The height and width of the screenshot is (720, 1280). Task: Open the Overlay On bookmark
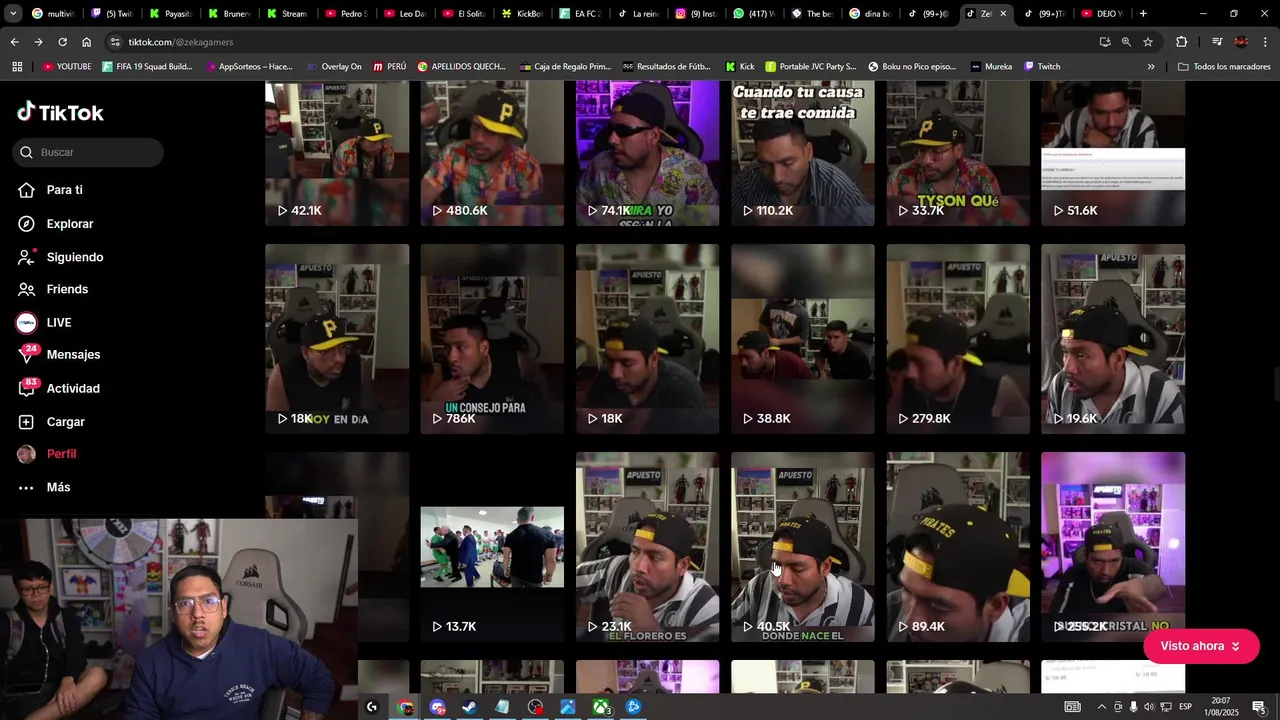pos(334,67)
